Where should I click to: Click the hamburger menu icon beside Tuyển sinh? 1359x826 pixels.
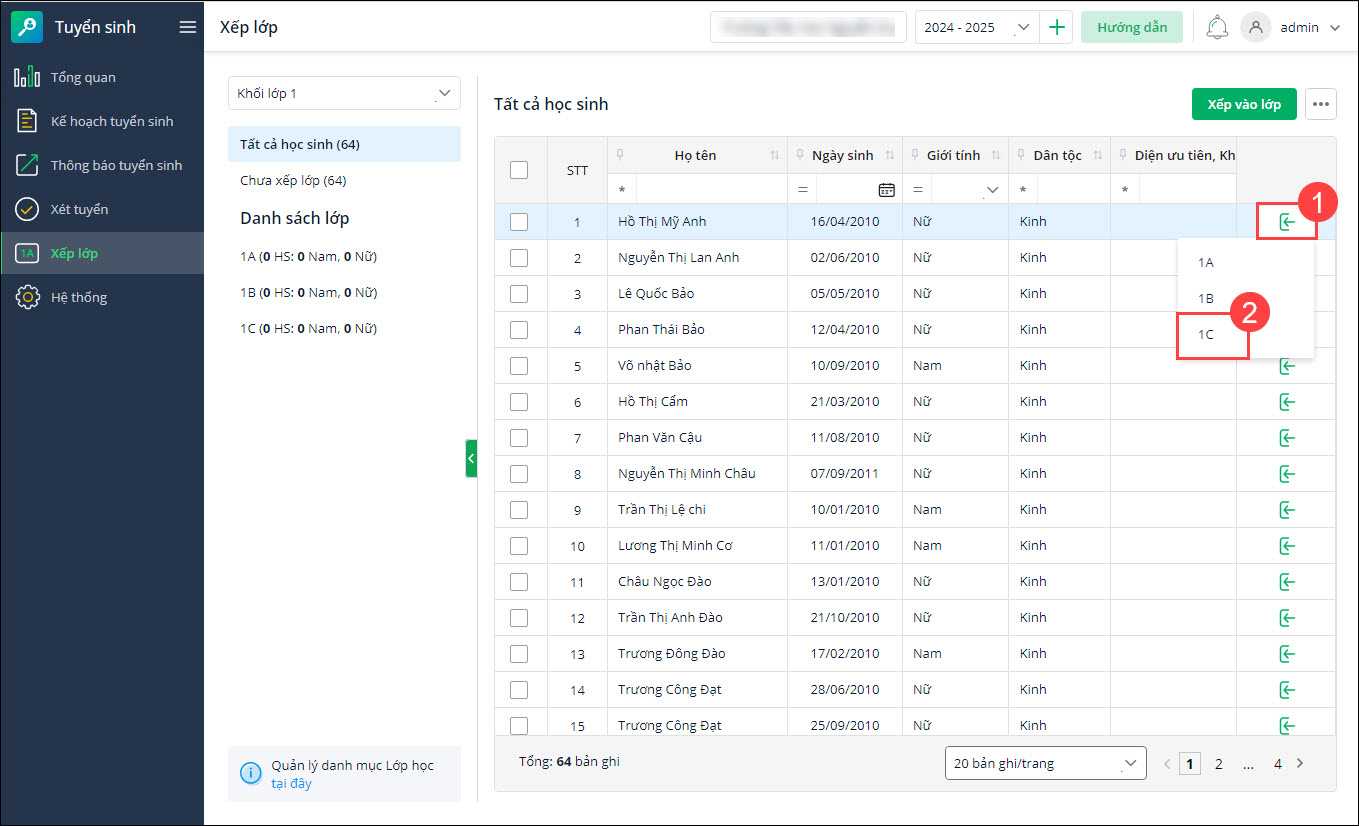click(187, 27)
